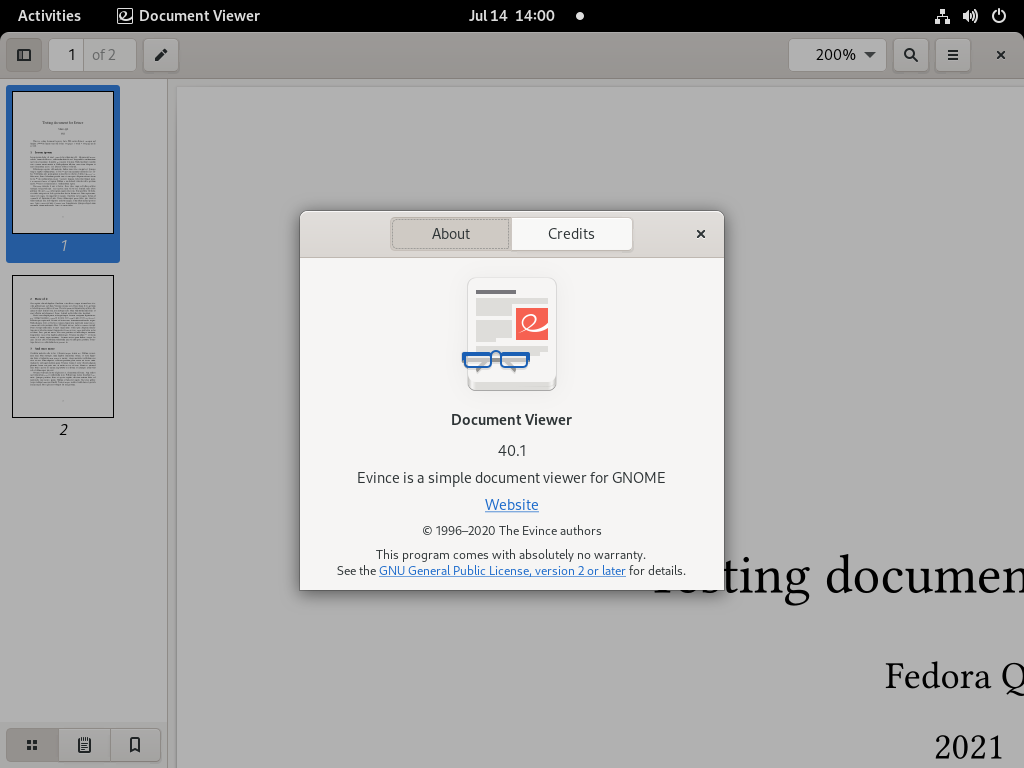Click the "Document Viewer" title in dialog
1024x768 pixels.
pos(511,420)
